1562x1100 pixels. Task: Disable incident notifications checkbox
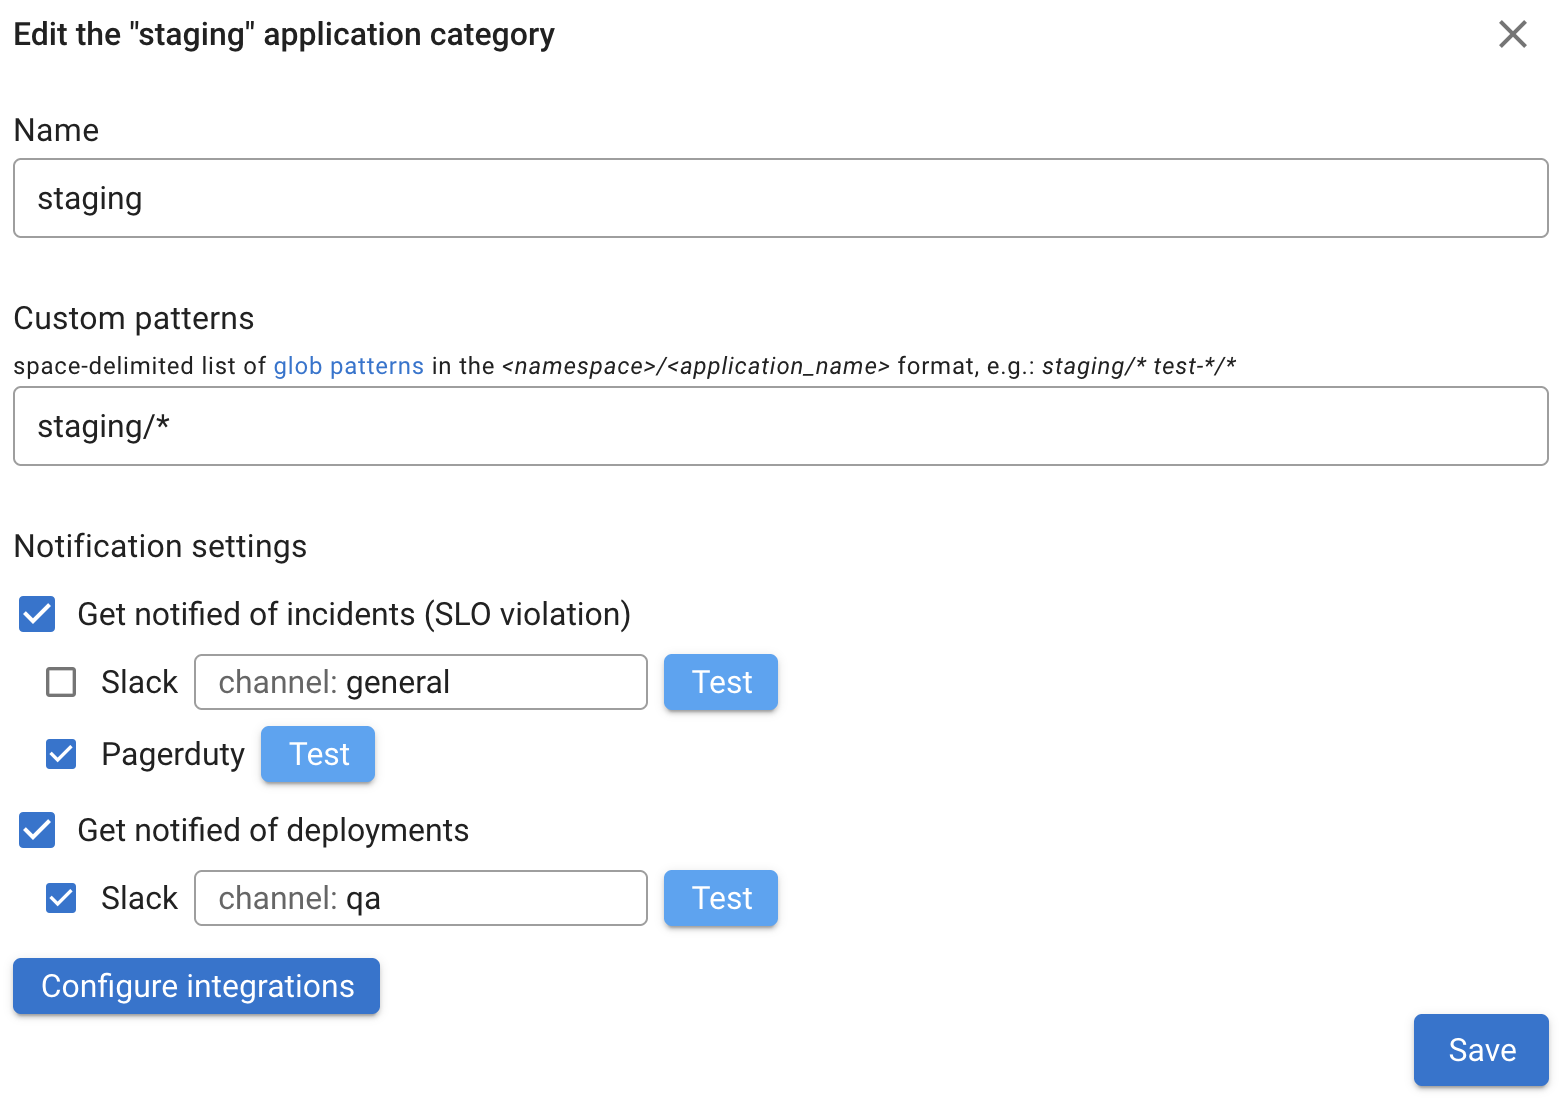[x=36, y=614]
